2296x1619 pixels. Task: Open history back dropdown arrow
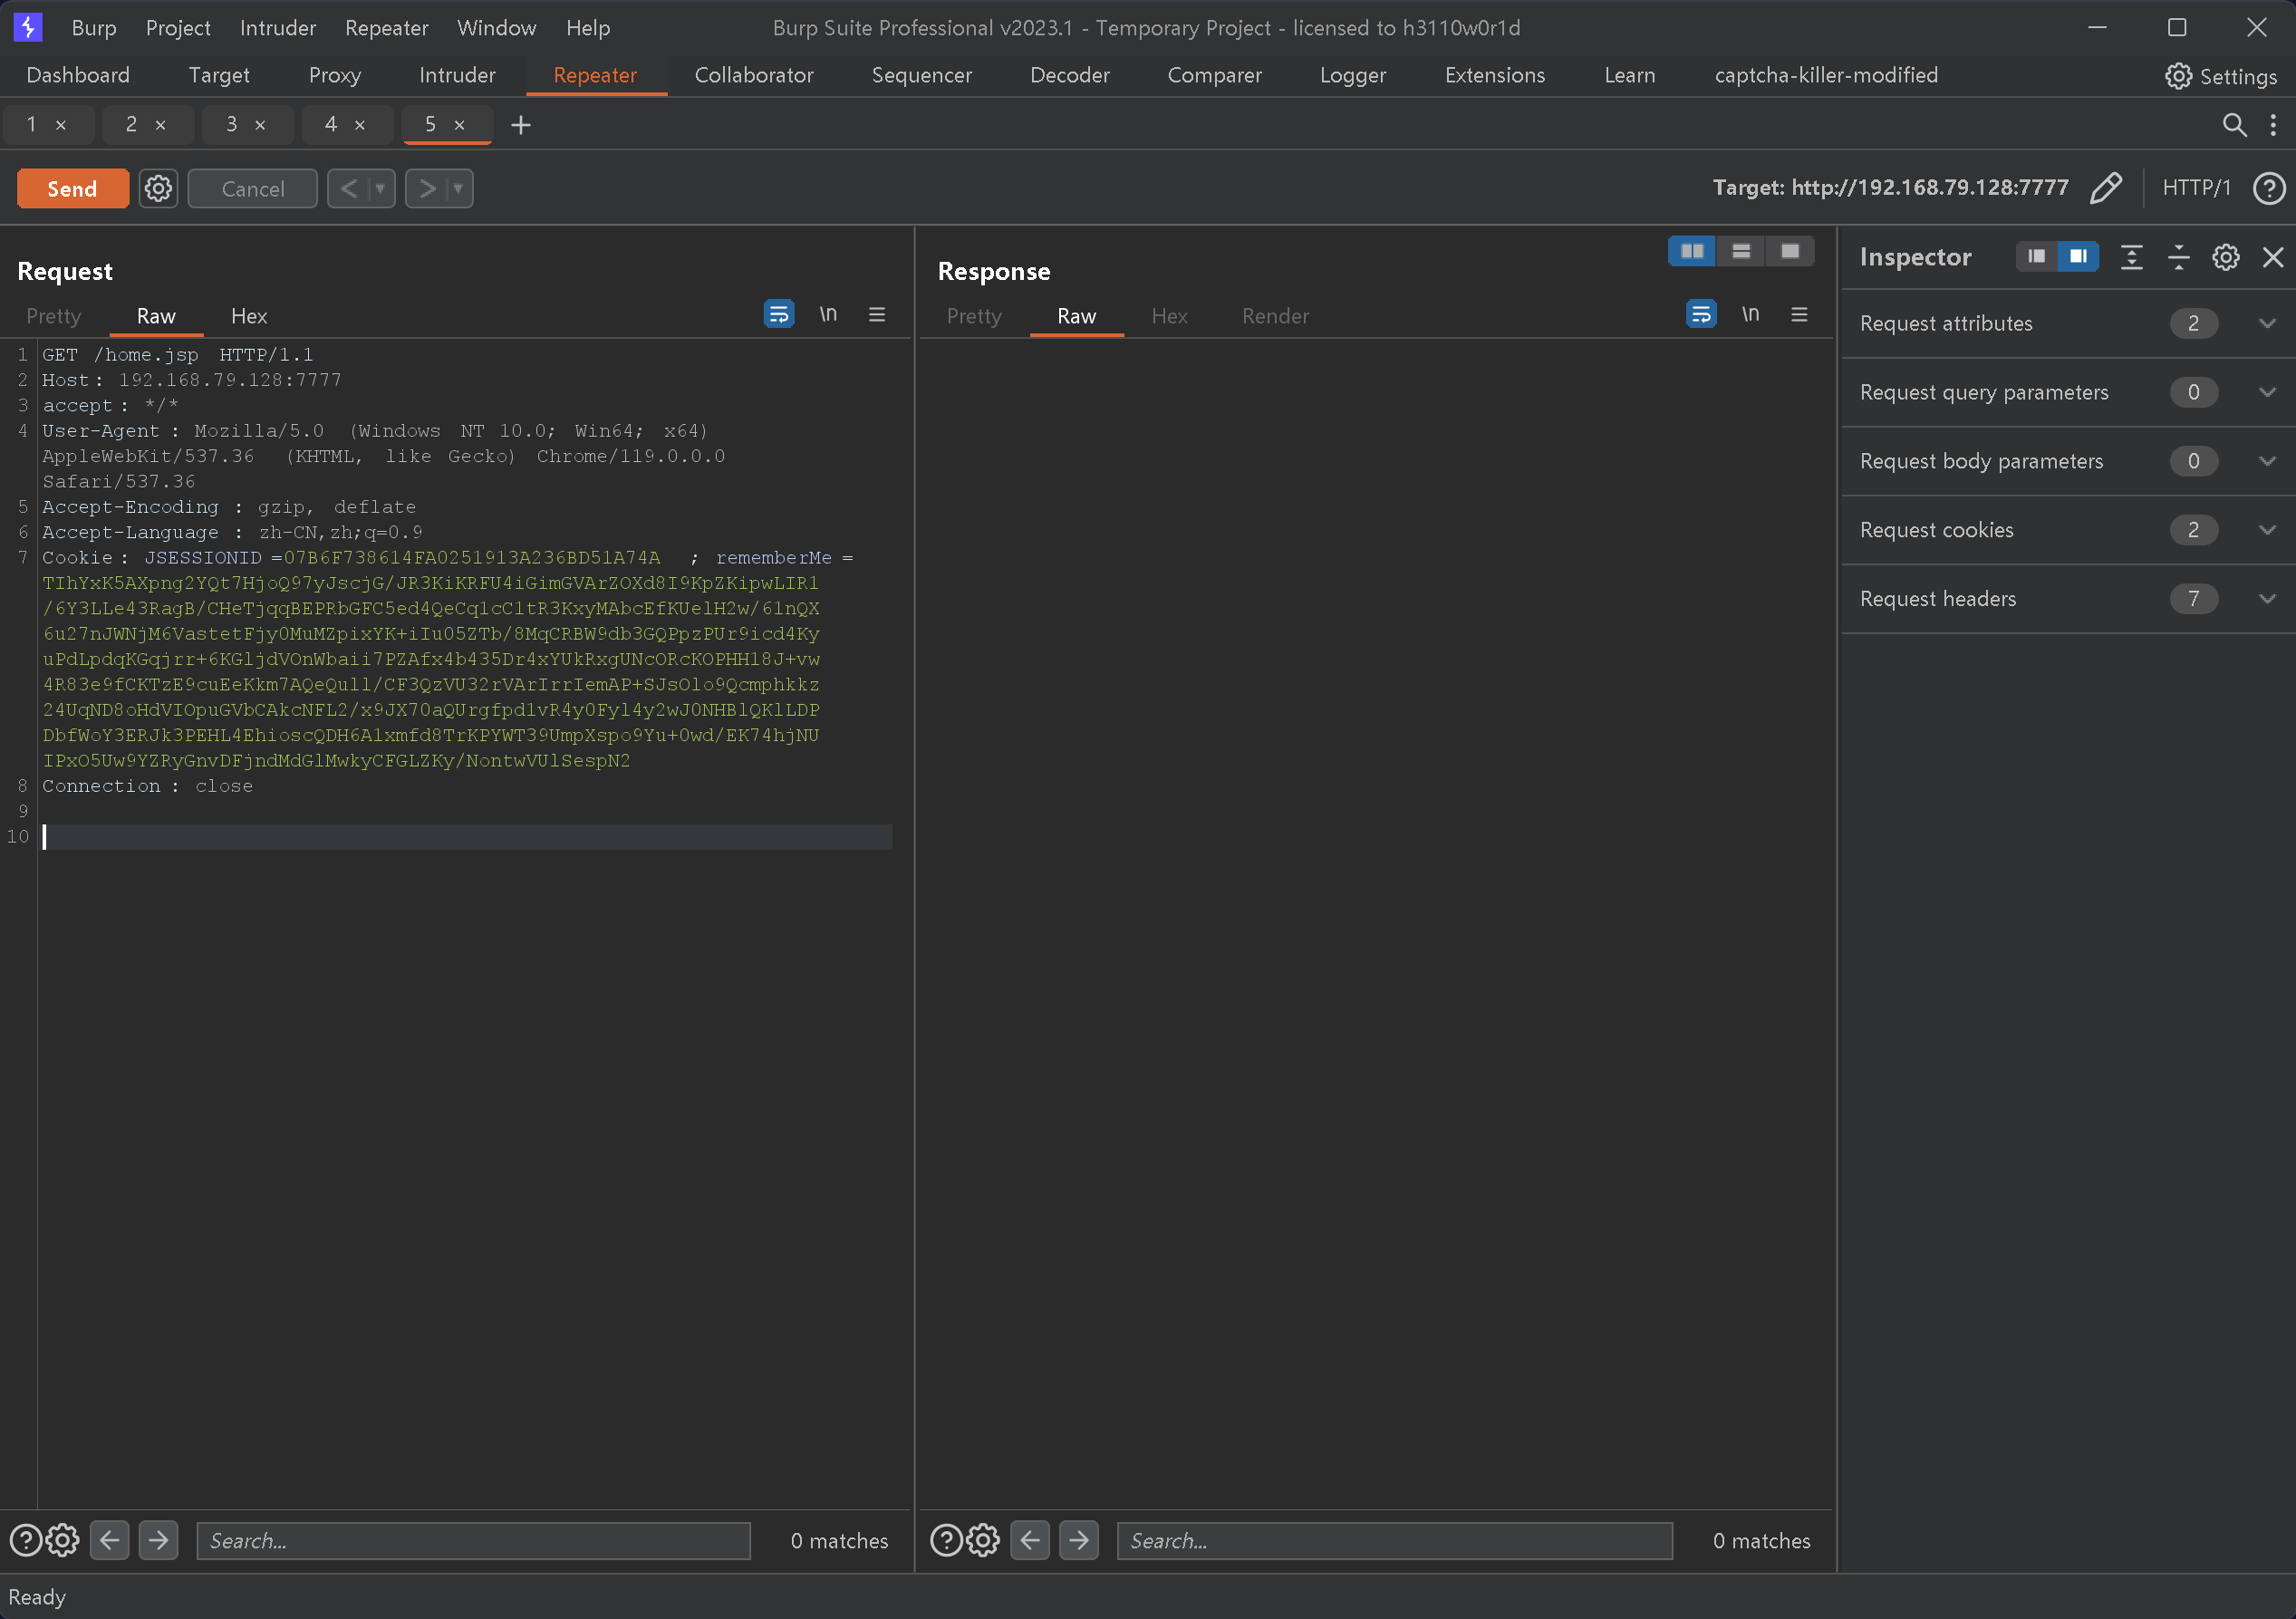click(380, 189)
